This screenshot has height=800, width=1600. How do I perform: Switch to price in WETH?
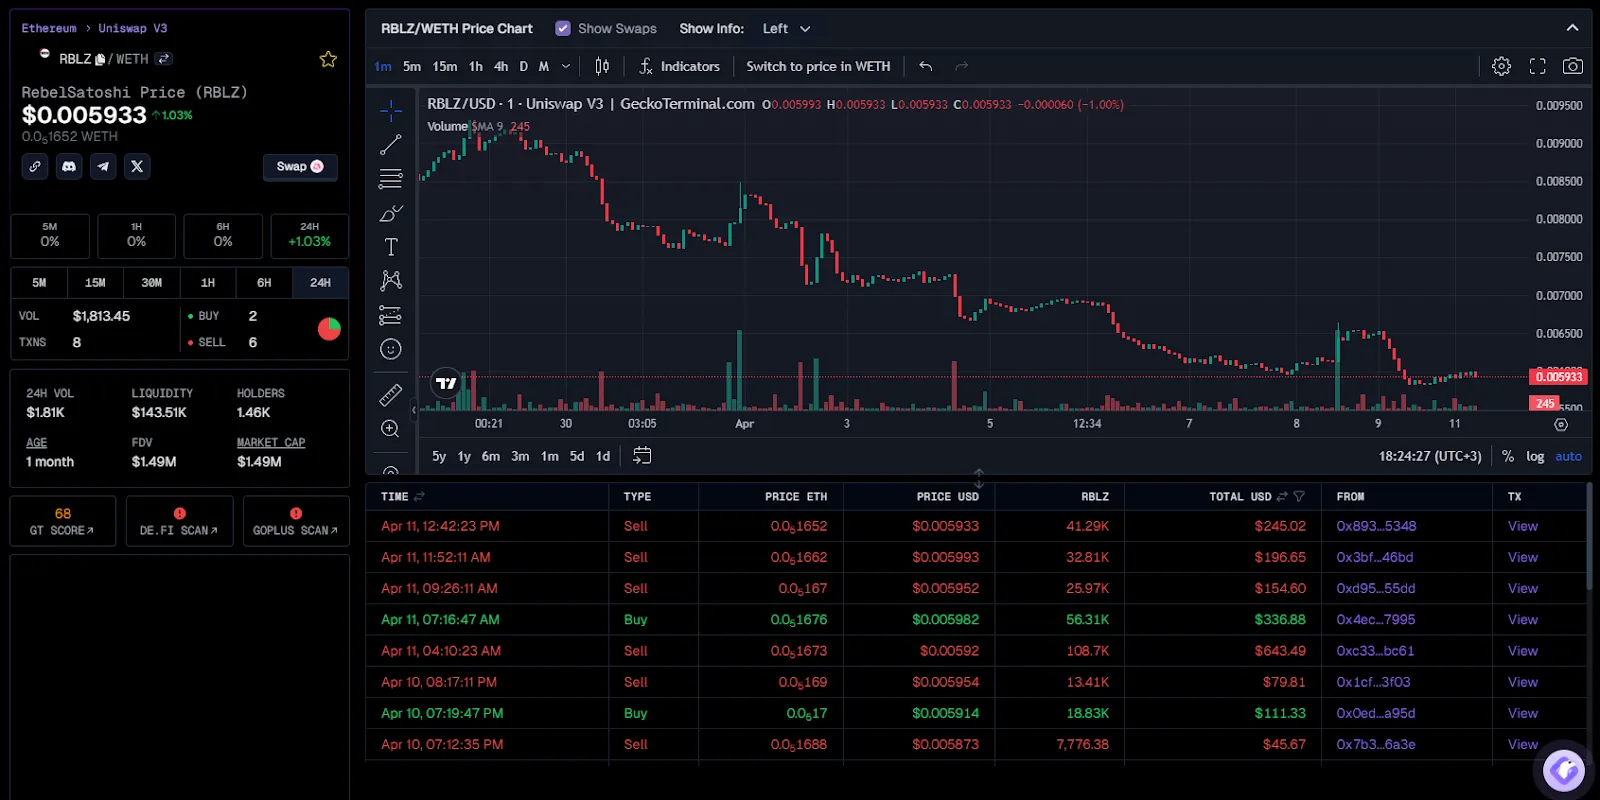tap(818, 66)
